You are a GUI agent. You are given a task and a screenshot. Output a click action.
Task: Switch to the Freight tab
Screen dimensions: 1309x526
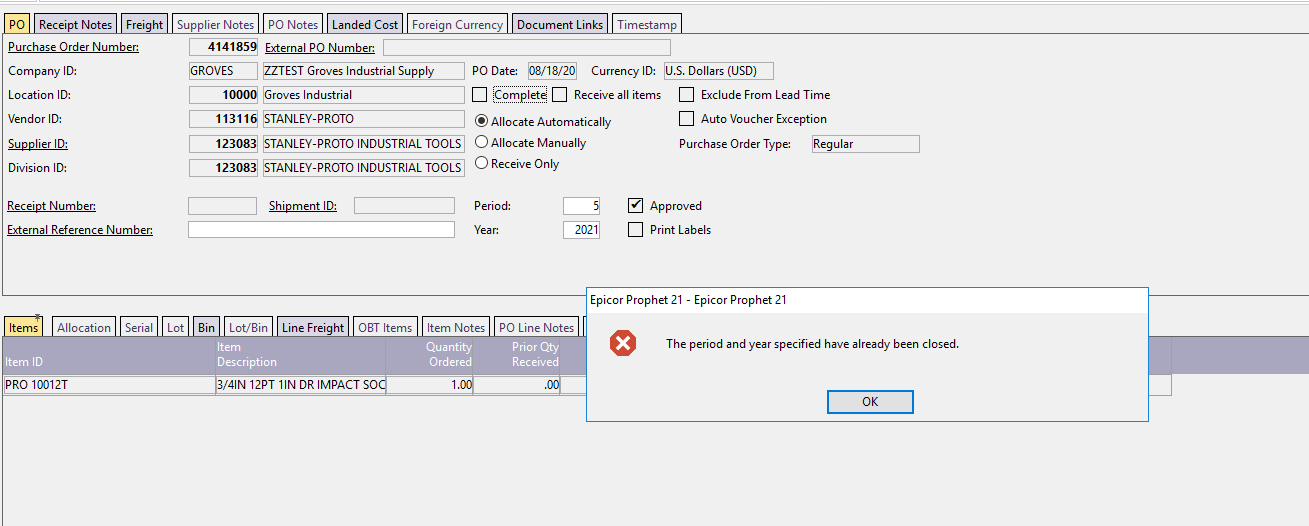[144, 24]
